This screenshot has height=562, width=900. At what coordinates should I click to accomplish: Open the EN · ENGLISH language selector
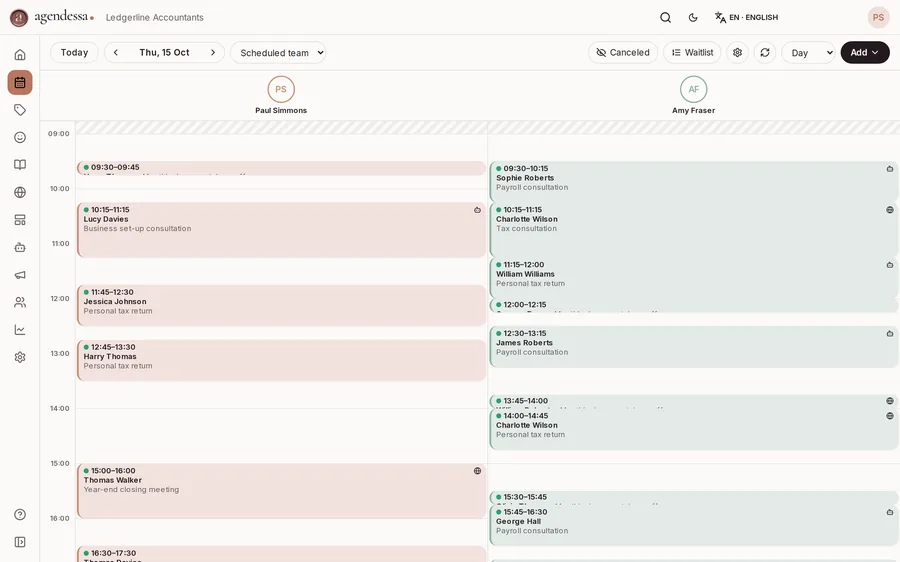[x=746, y=17]
